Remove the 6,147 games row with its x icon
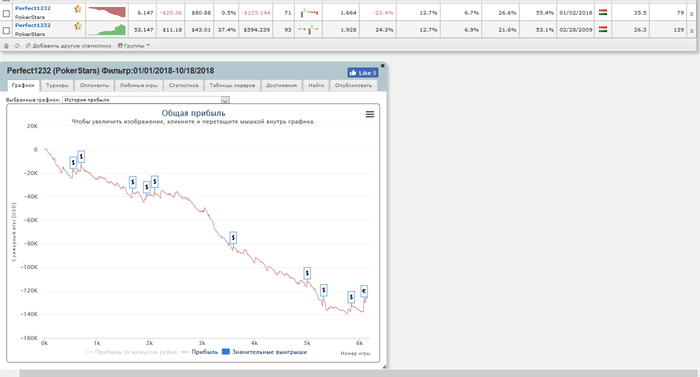Image resolution: width=700 pixels, height=377 pixels. [x=692, y=13]
